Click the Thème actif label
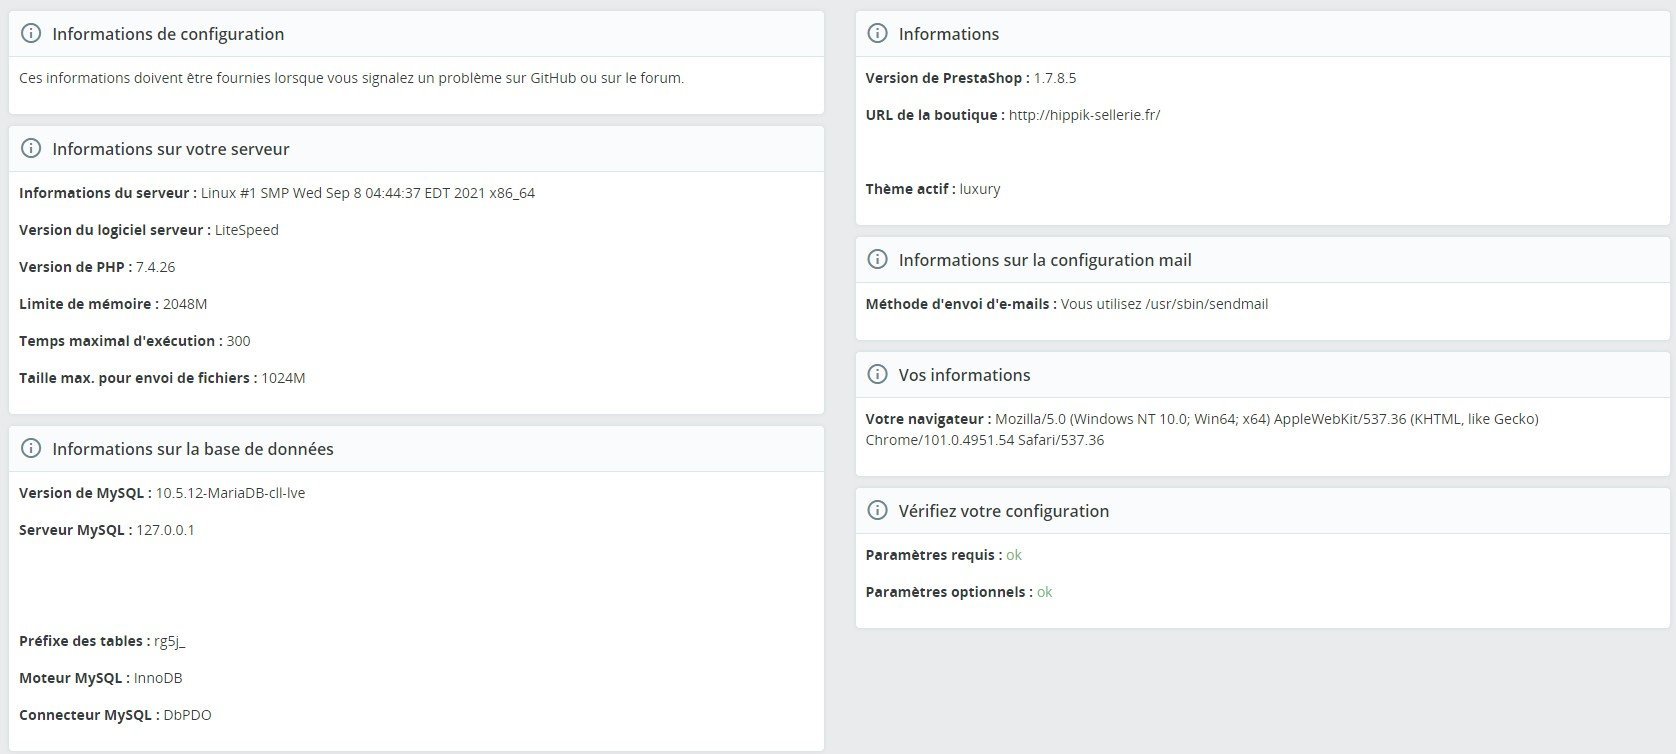 [x=911, y=189]
